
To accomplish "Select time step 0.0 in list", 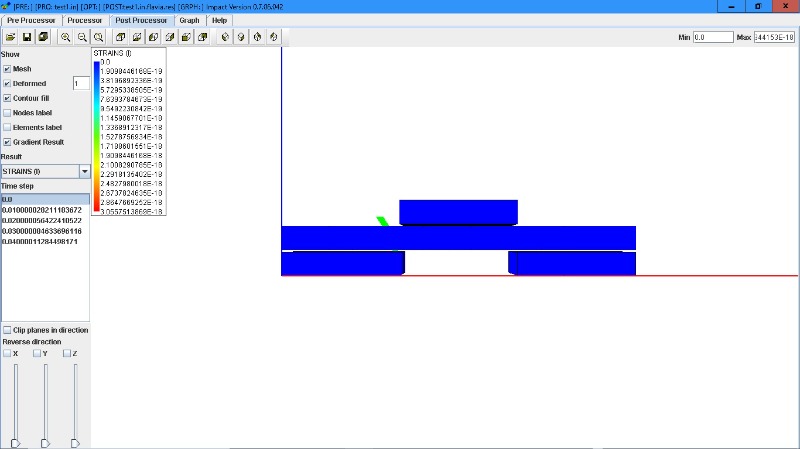I will [x=45, y=199].
